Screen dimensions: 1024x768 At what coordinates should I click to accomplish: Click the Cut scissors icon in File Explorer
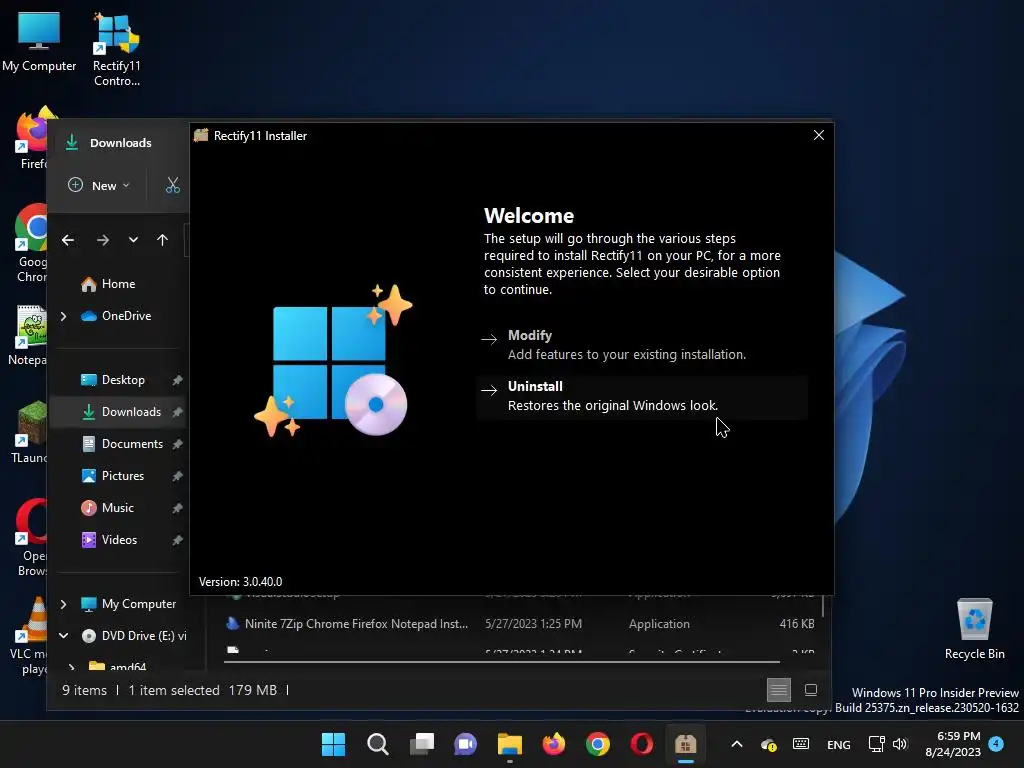172,185
